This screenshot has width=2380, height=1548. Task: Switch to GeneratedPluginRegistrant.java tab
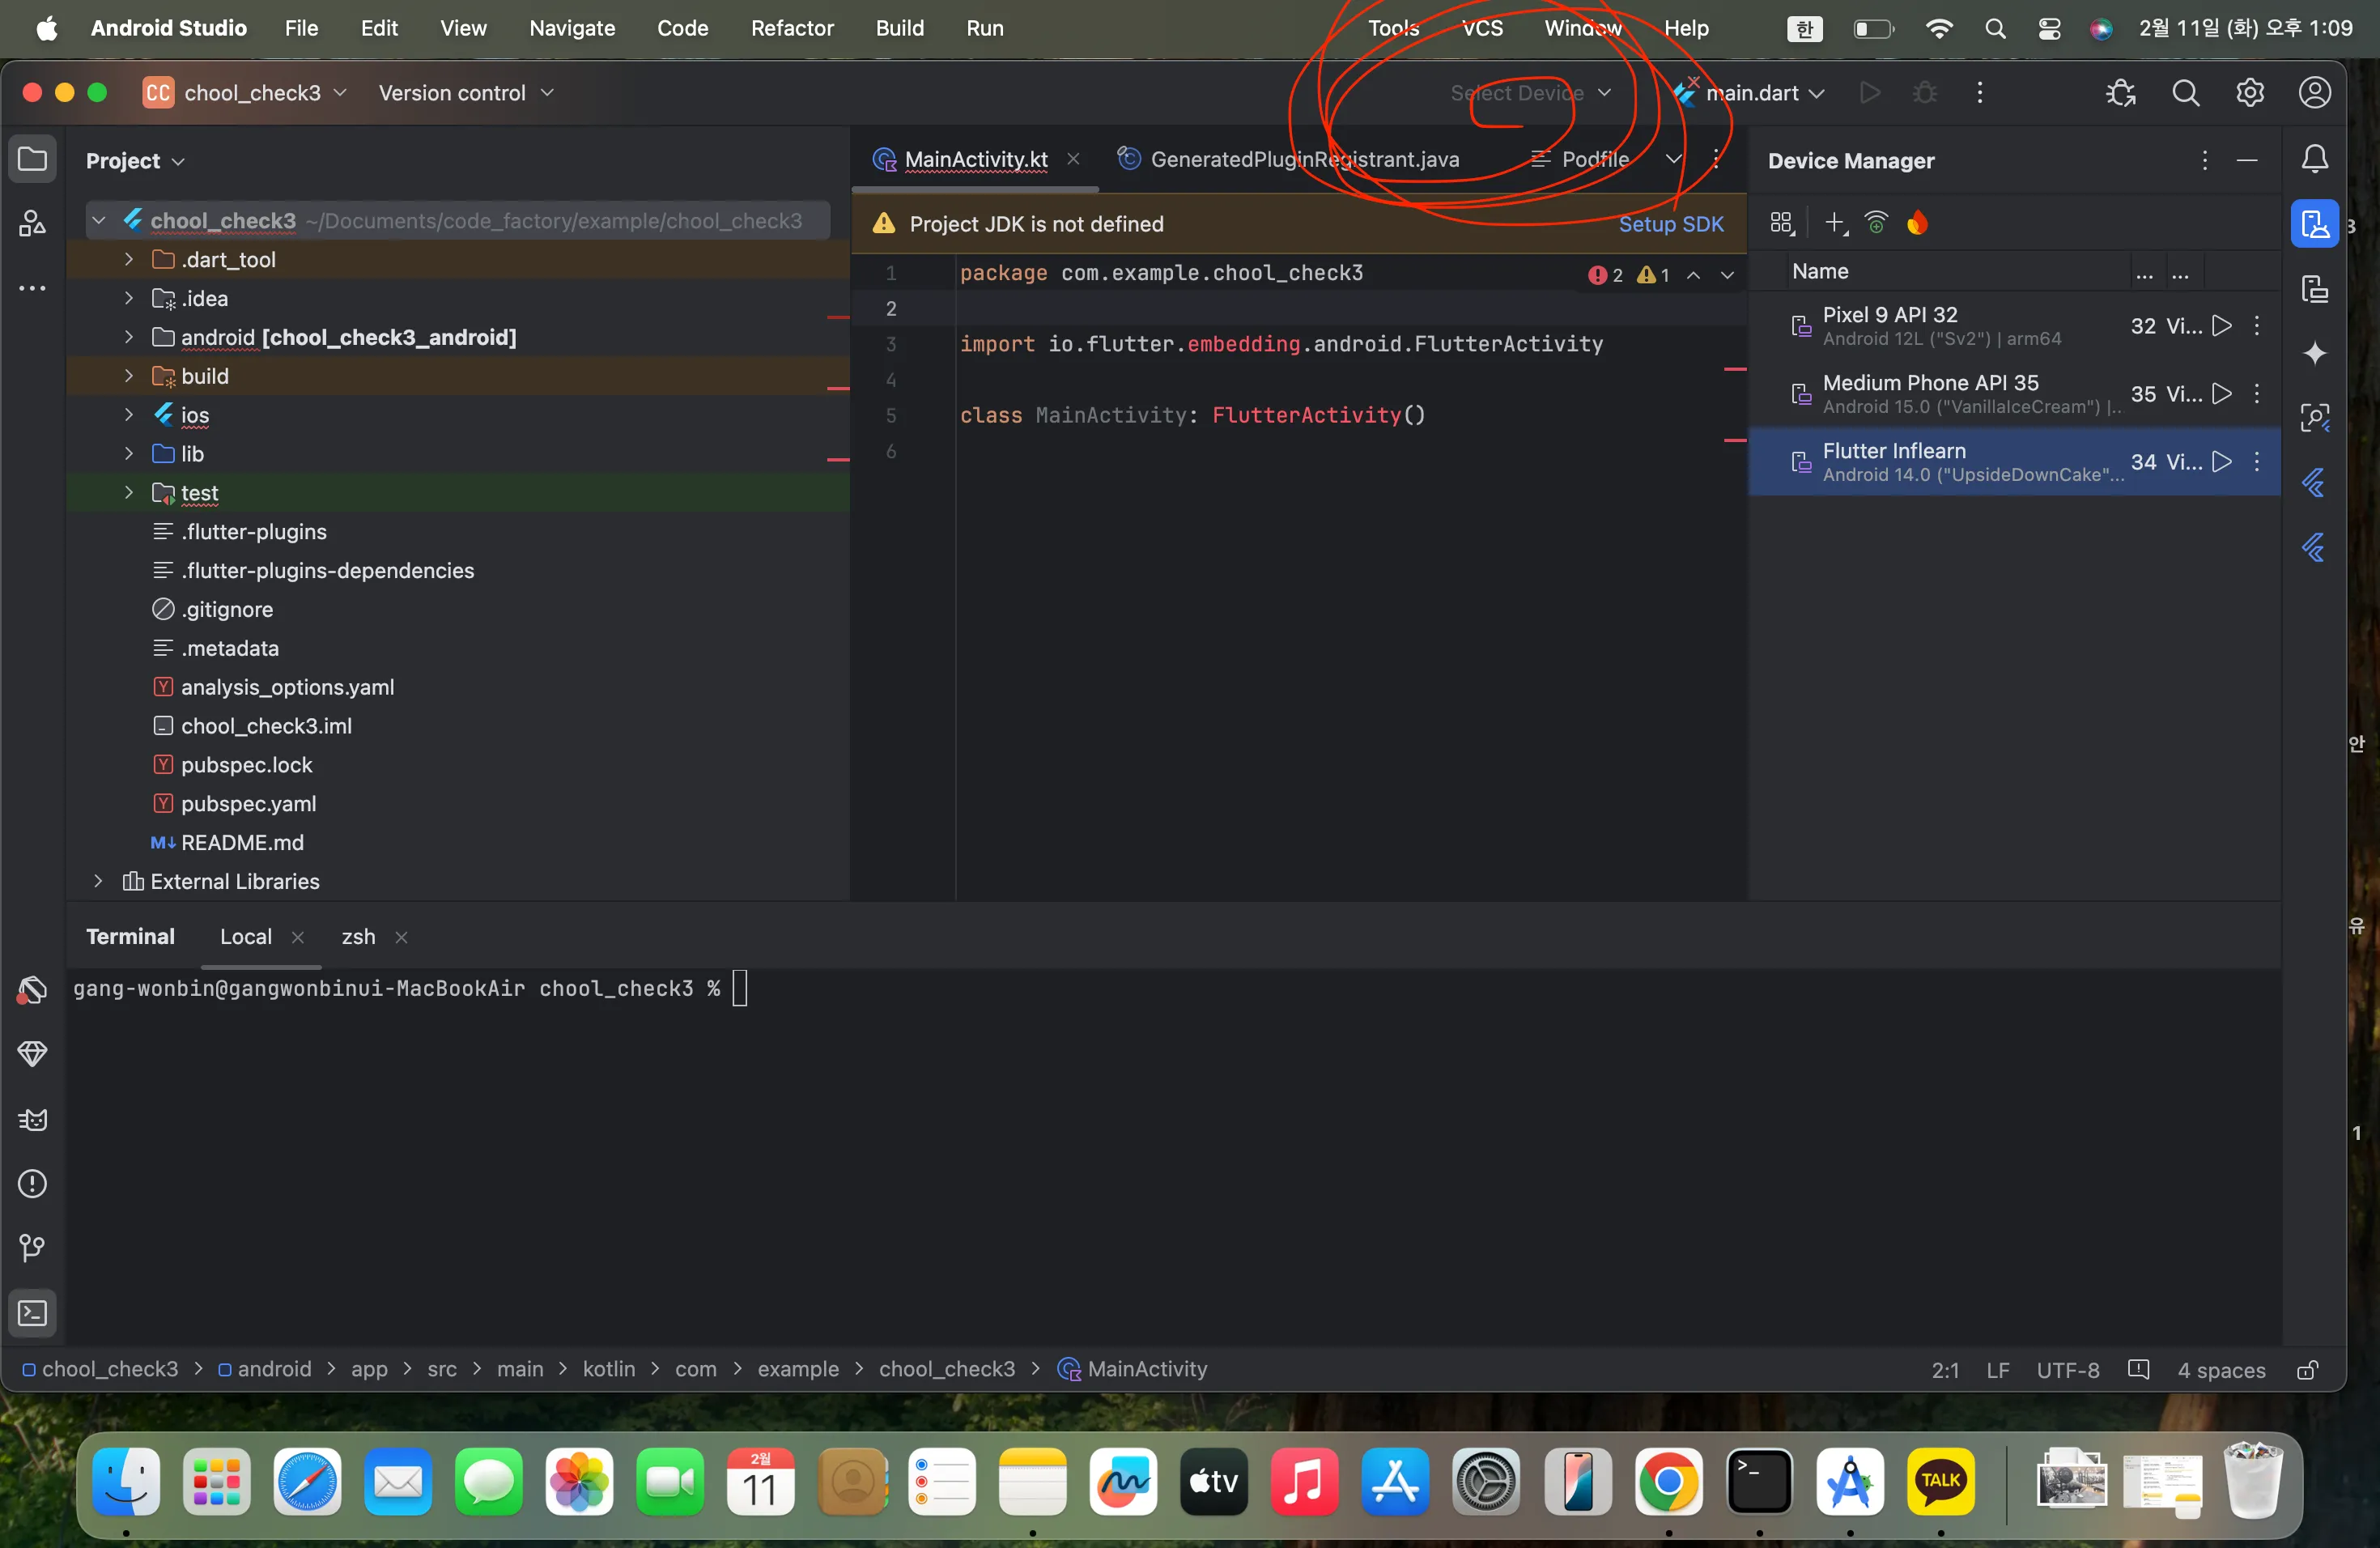(x=1288, y=159)
